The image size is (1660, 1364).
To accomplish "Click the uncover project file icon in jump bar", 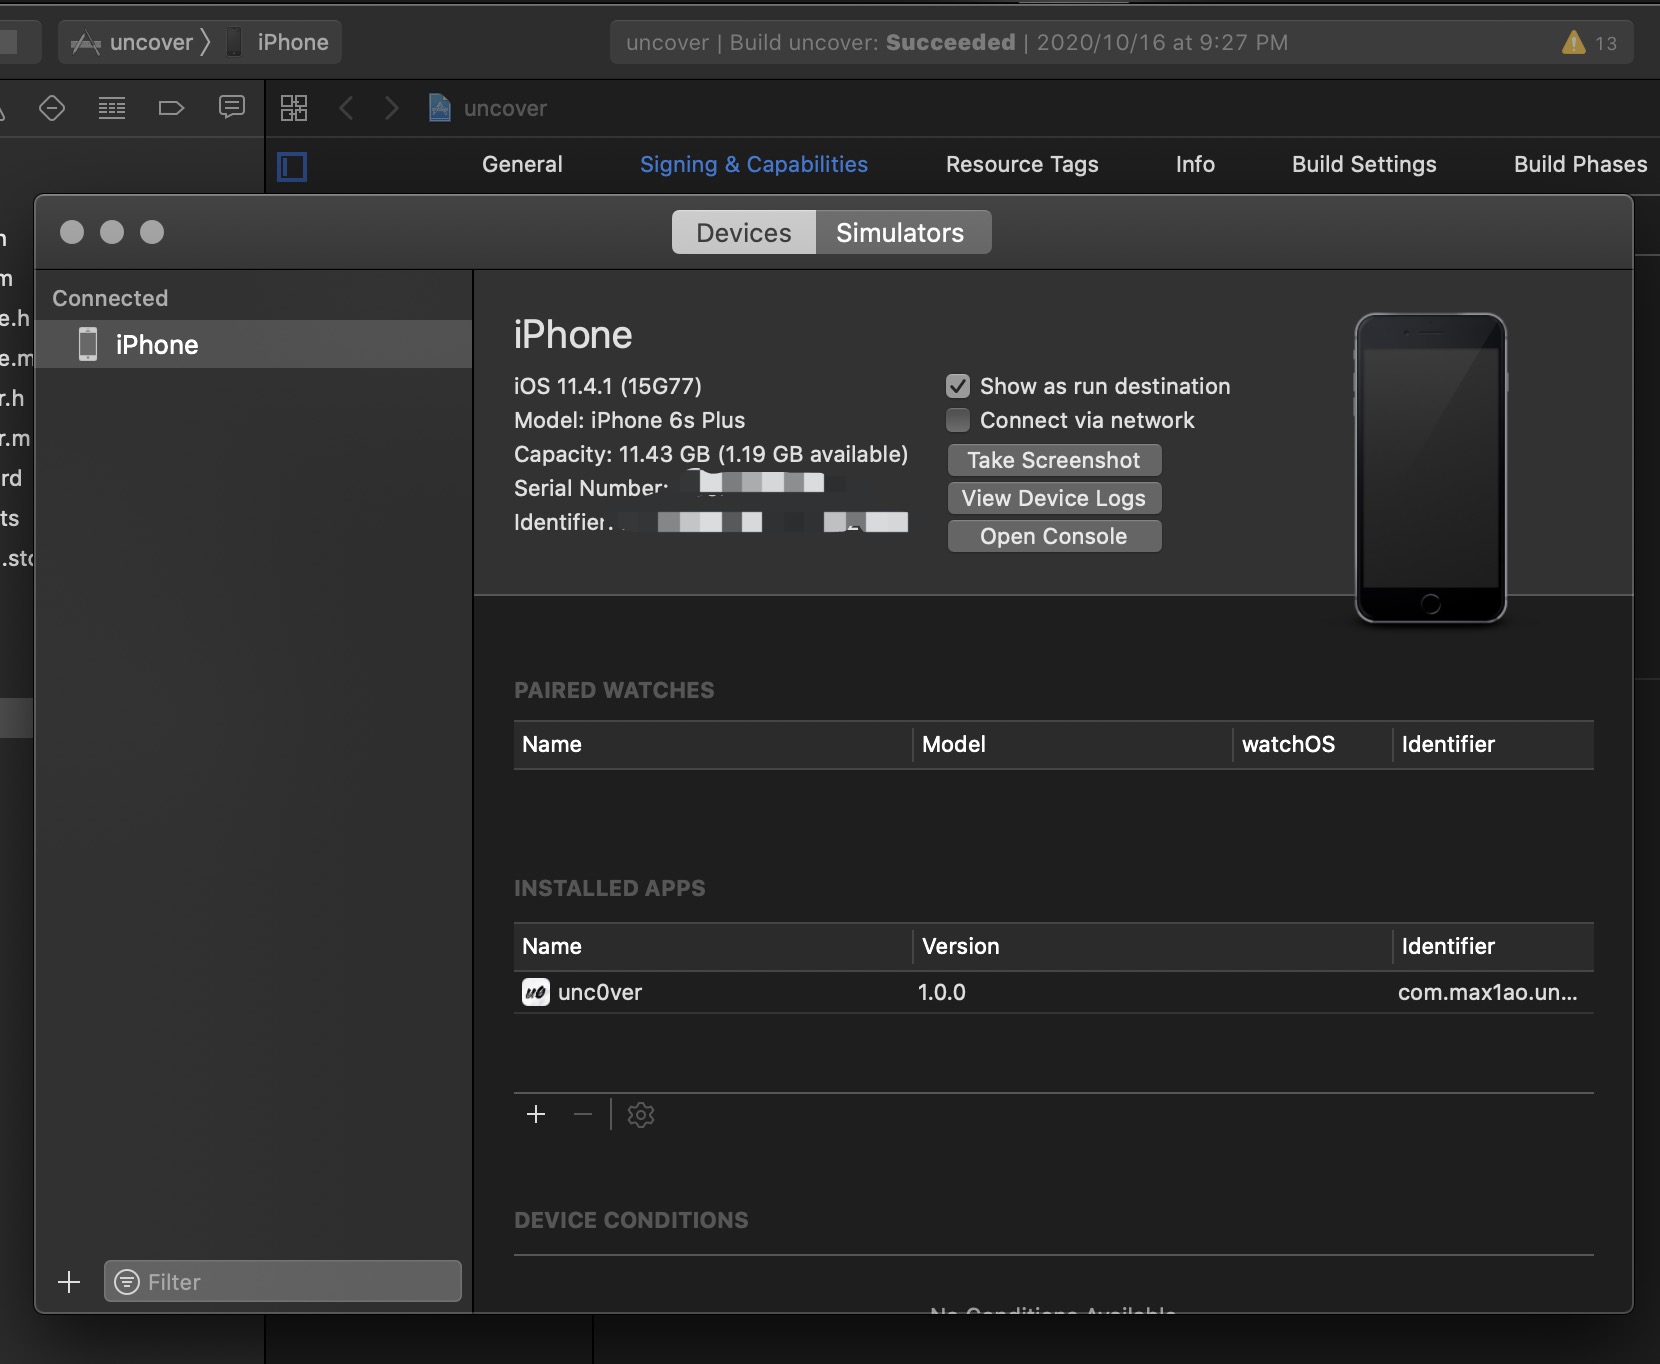I will (x=439, y=108).
